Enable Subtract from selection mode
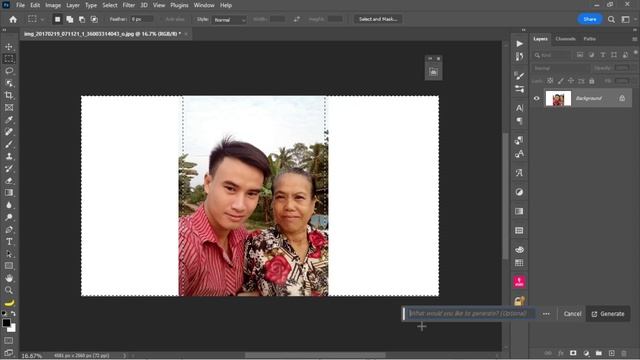This screenshot has height=360, width=640. [x=82, y=19]
